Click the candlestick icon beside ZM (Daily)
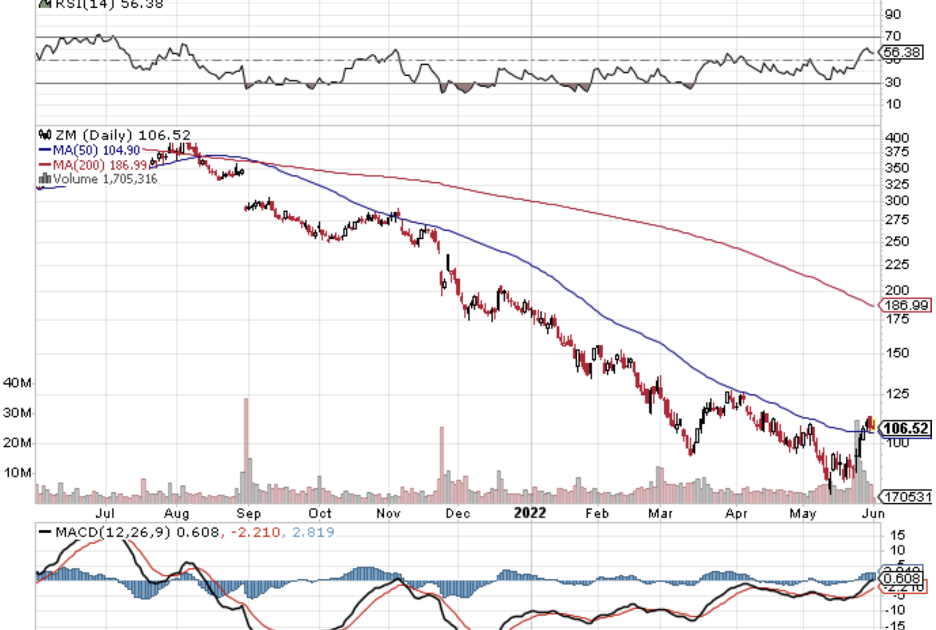The height and width of the screenshot is (630, 936). click(43, 135)
